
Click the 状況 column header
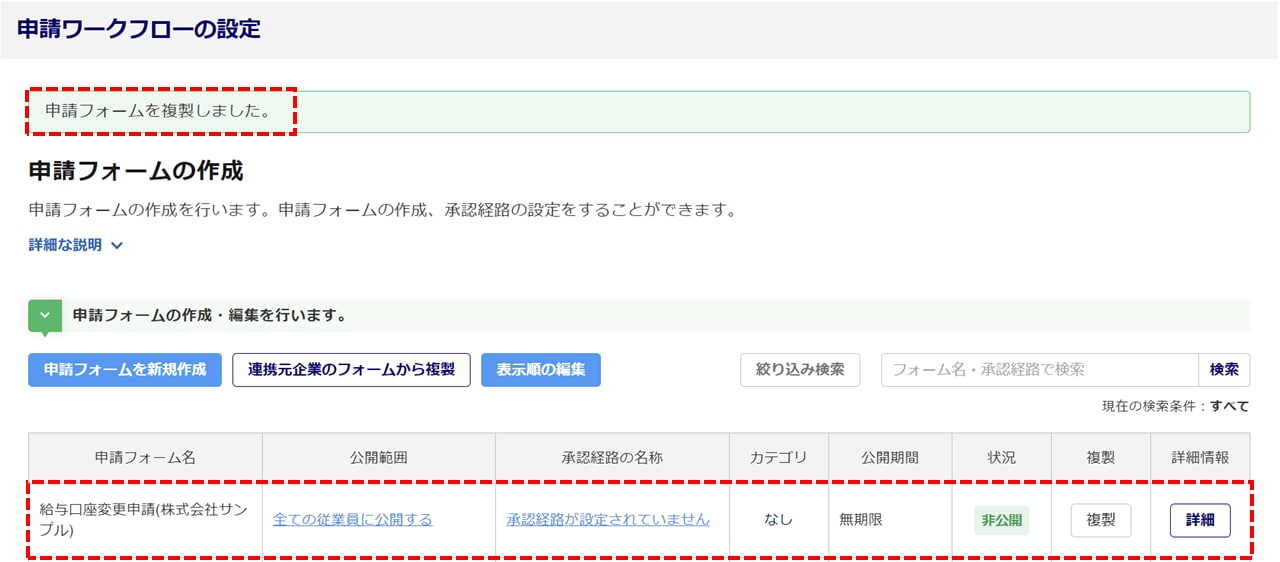pyautogui.click(x=1001, y=457)
